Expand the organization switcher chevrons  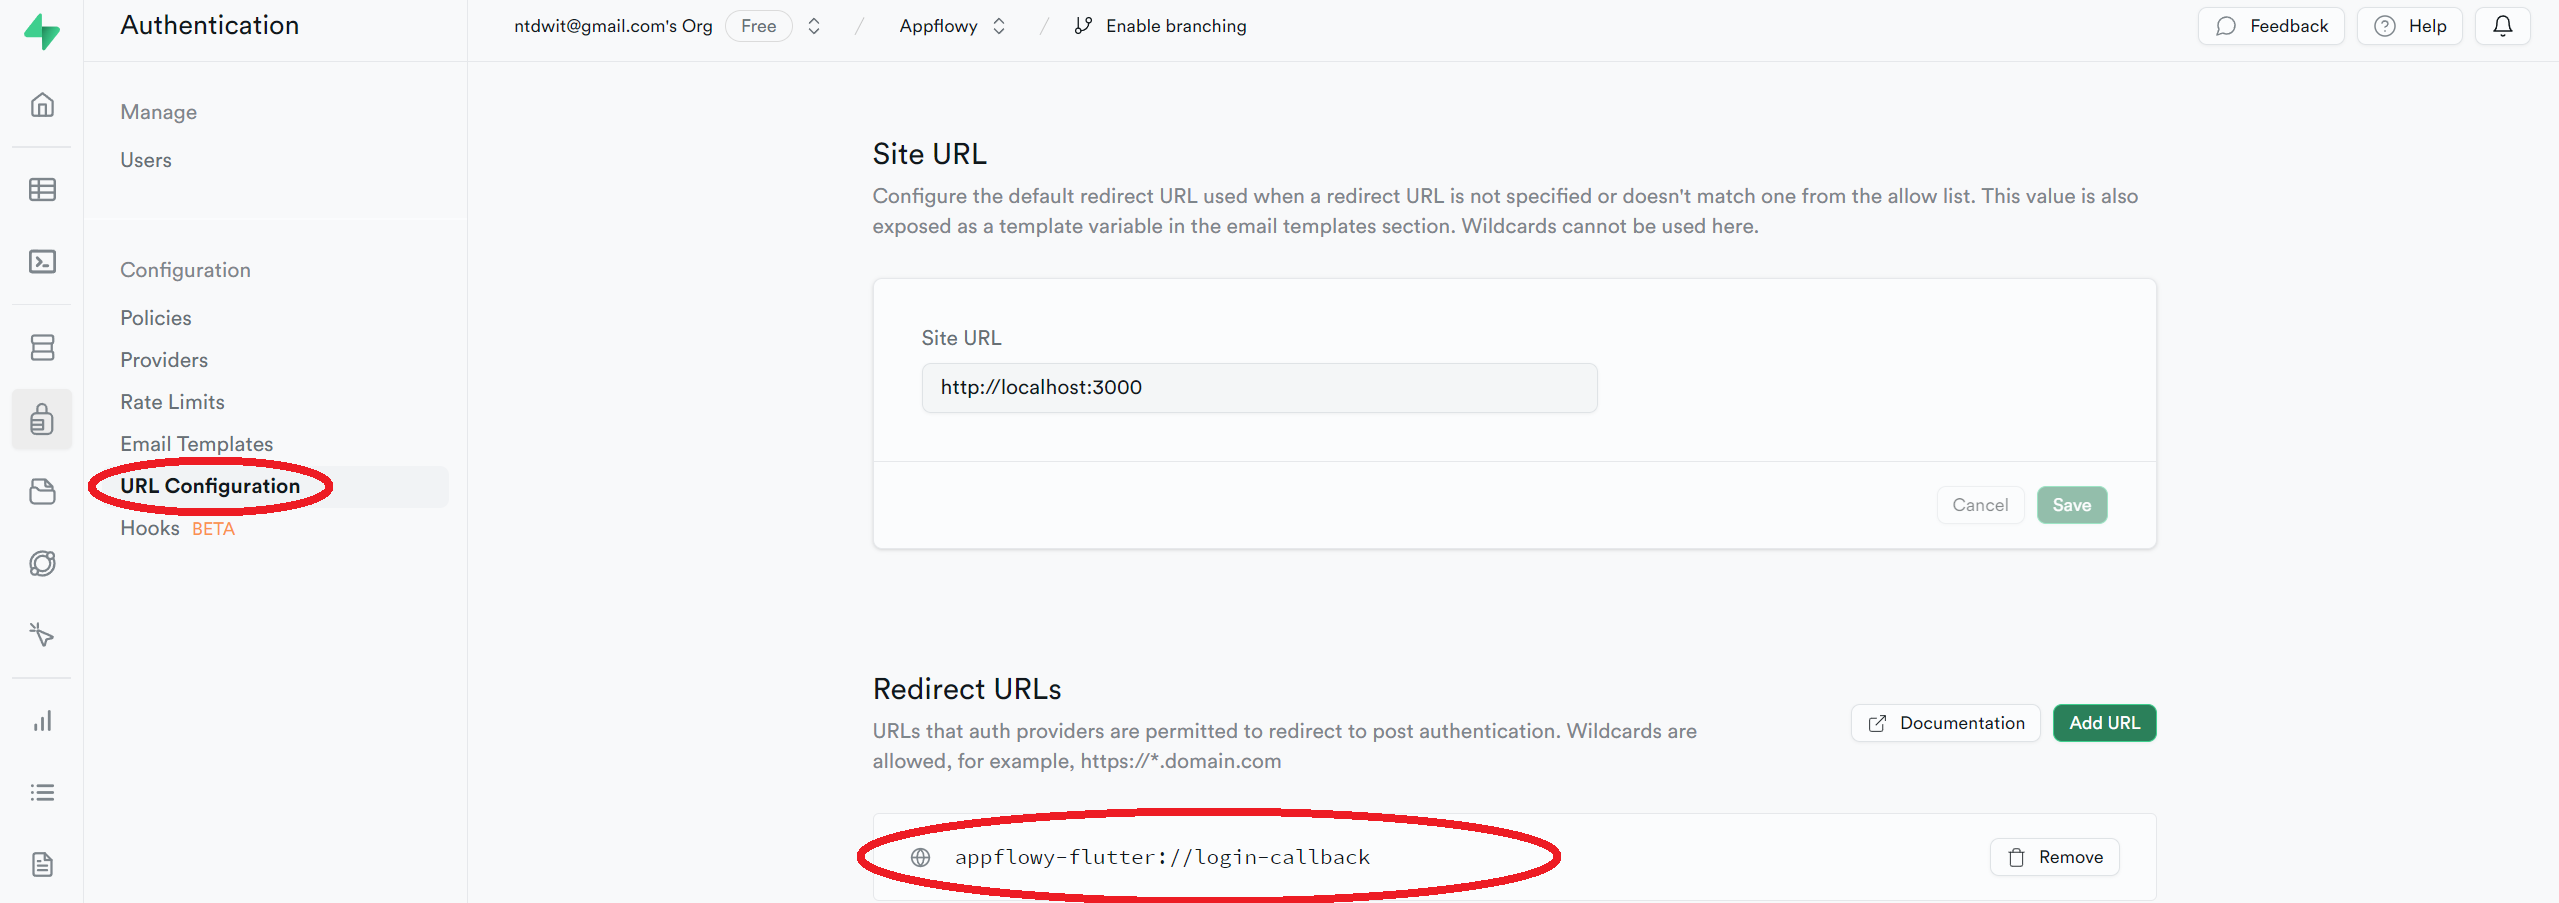[814, 26]
